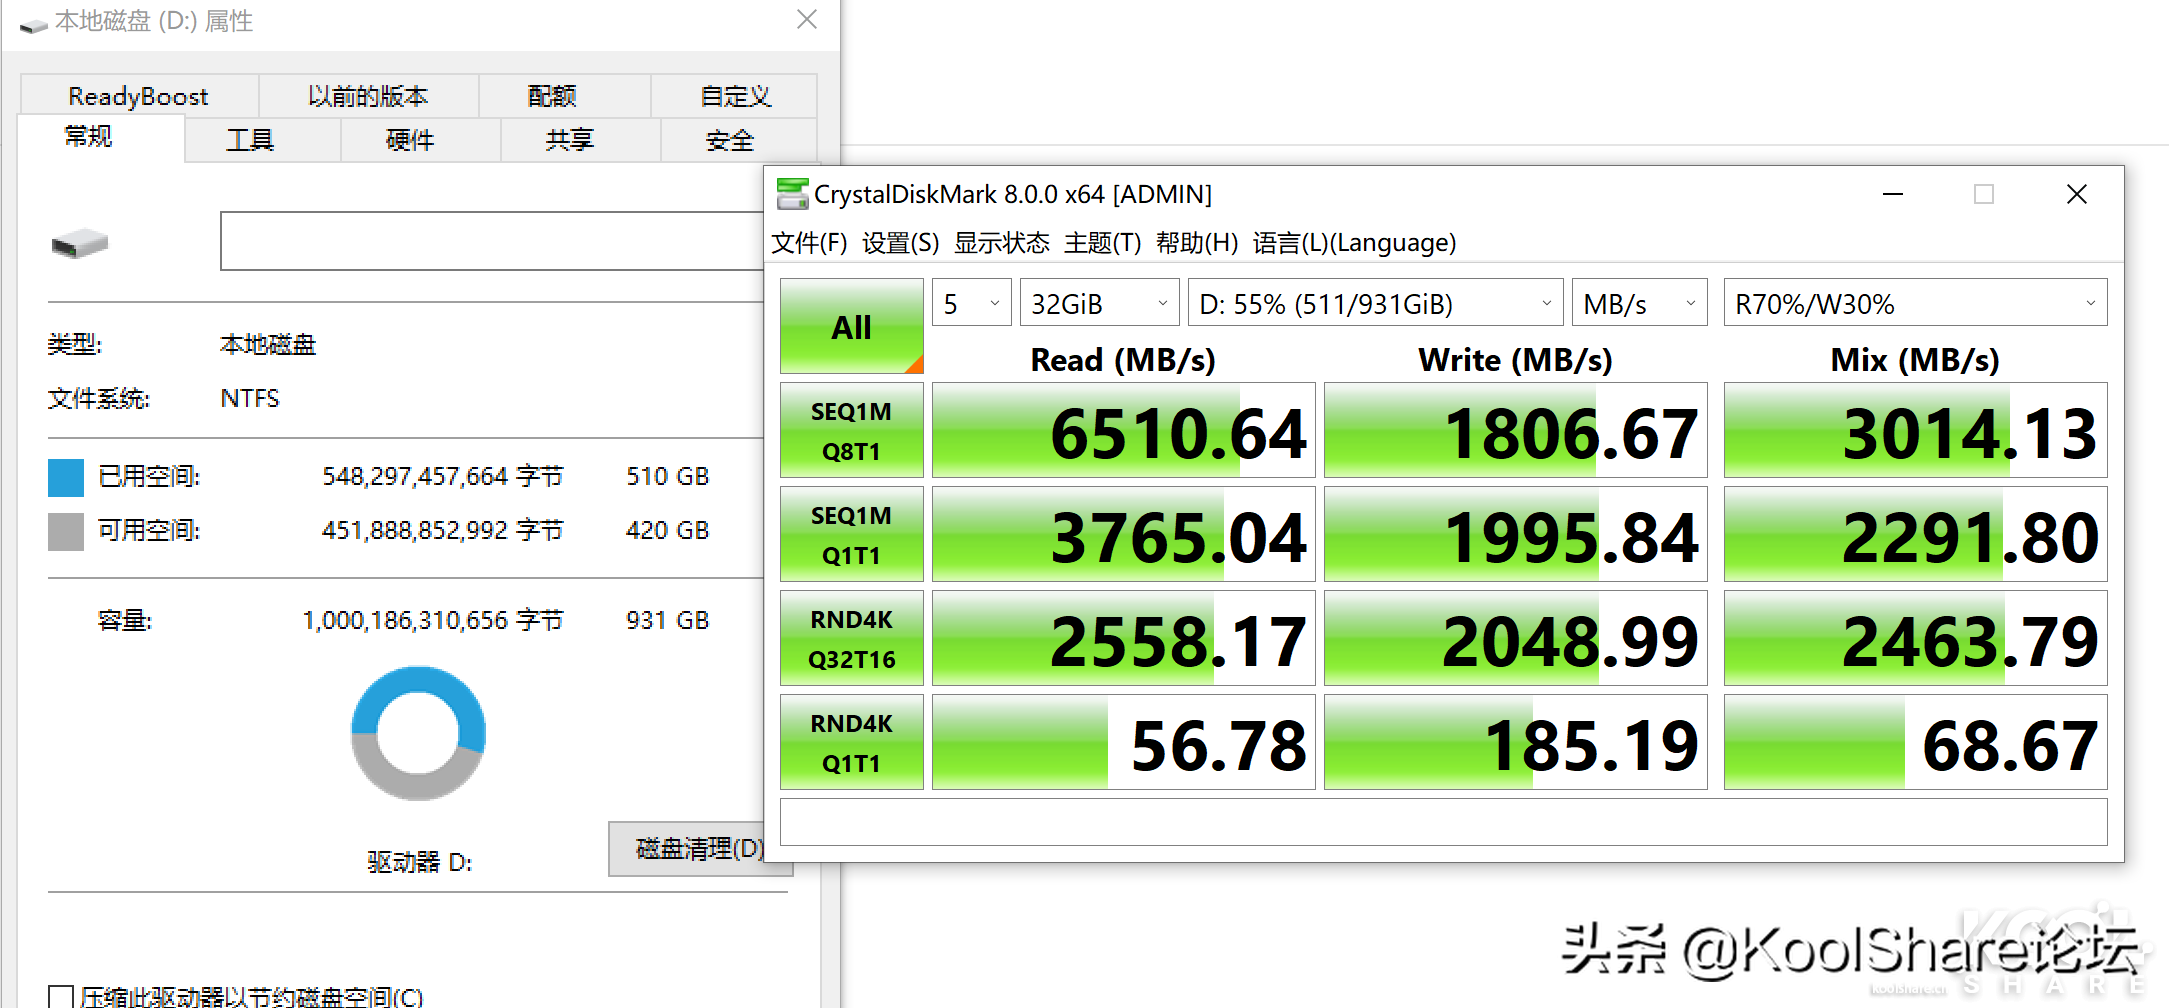Open the 帮助(H) menu
The width and height of the screenshot is (2169, 1008).
1197,243
